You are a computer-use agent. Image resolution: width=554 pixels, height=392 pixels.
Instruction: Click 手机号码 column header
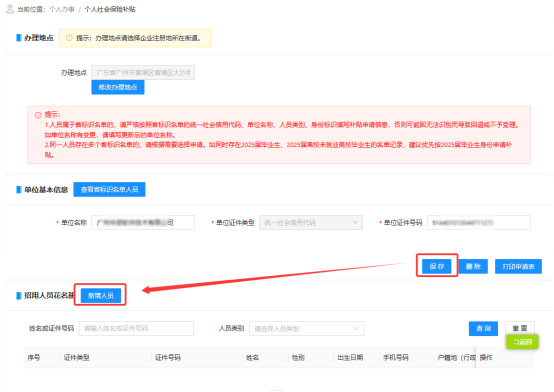tap(396, 358)
